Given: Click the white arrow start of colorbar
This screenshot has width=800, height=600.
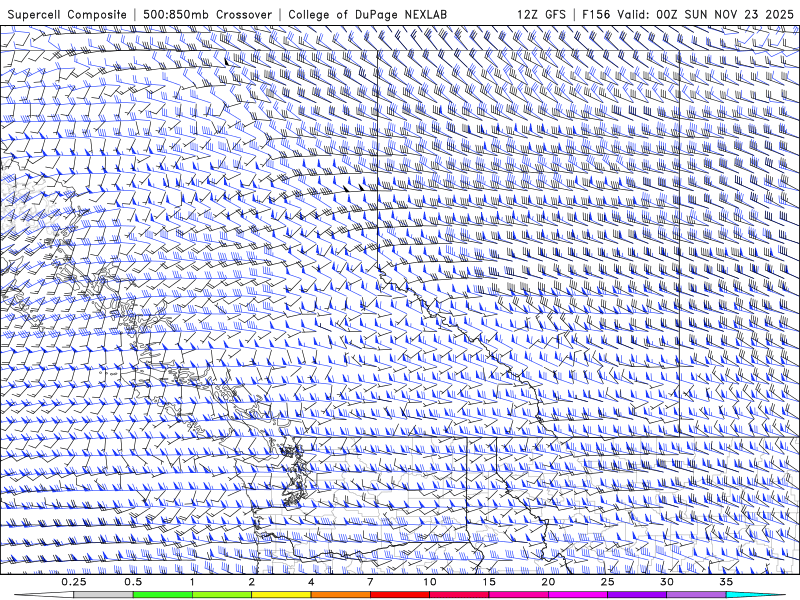Looking at the screenshot, I should click(x=43, y=595).
